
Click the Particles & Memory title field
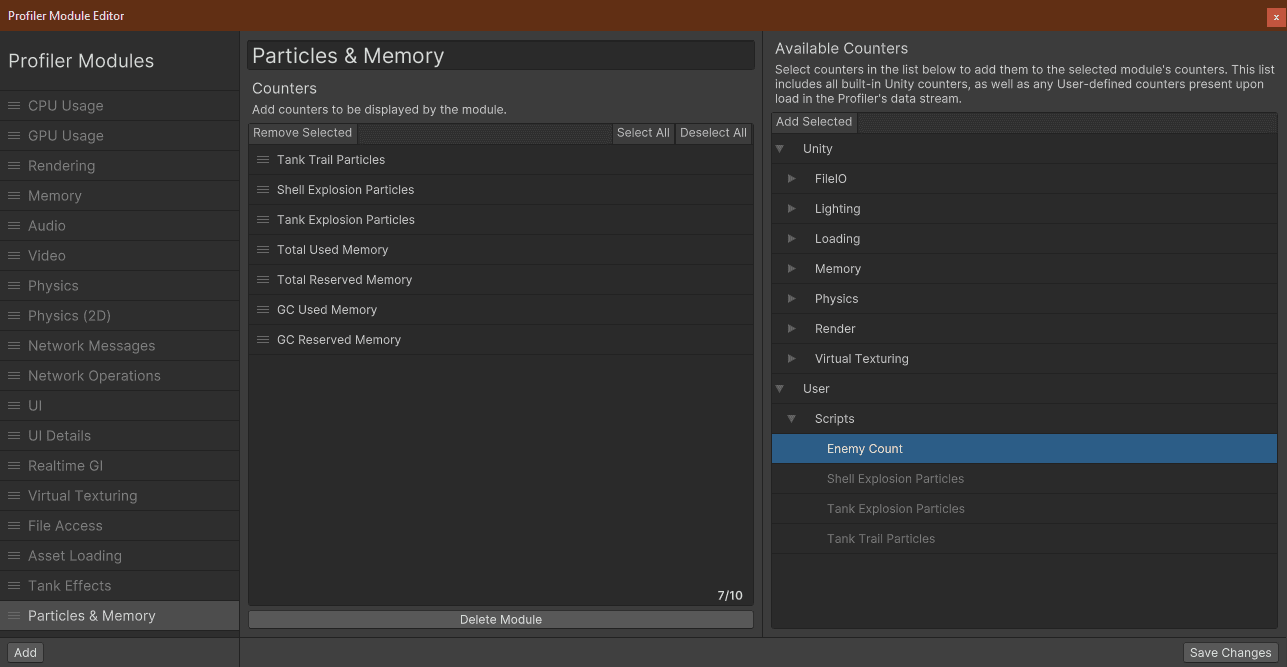click(x=500, y=55)
